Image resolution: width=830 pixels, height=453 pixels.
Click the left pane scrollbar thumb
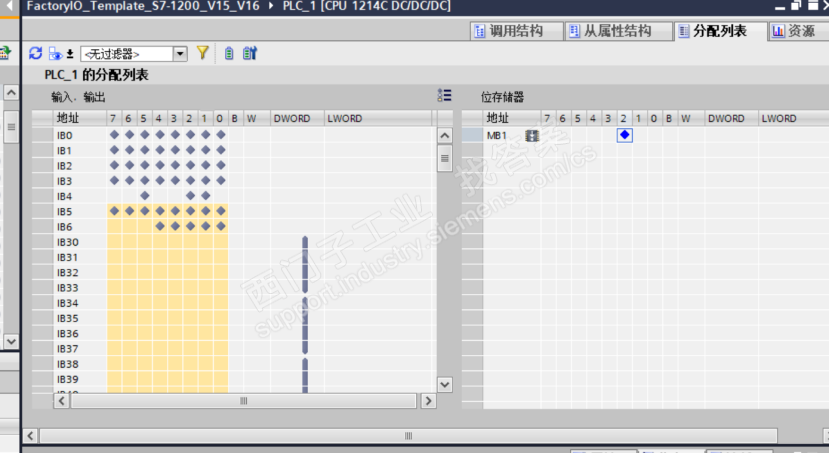[x=11, y=127]
